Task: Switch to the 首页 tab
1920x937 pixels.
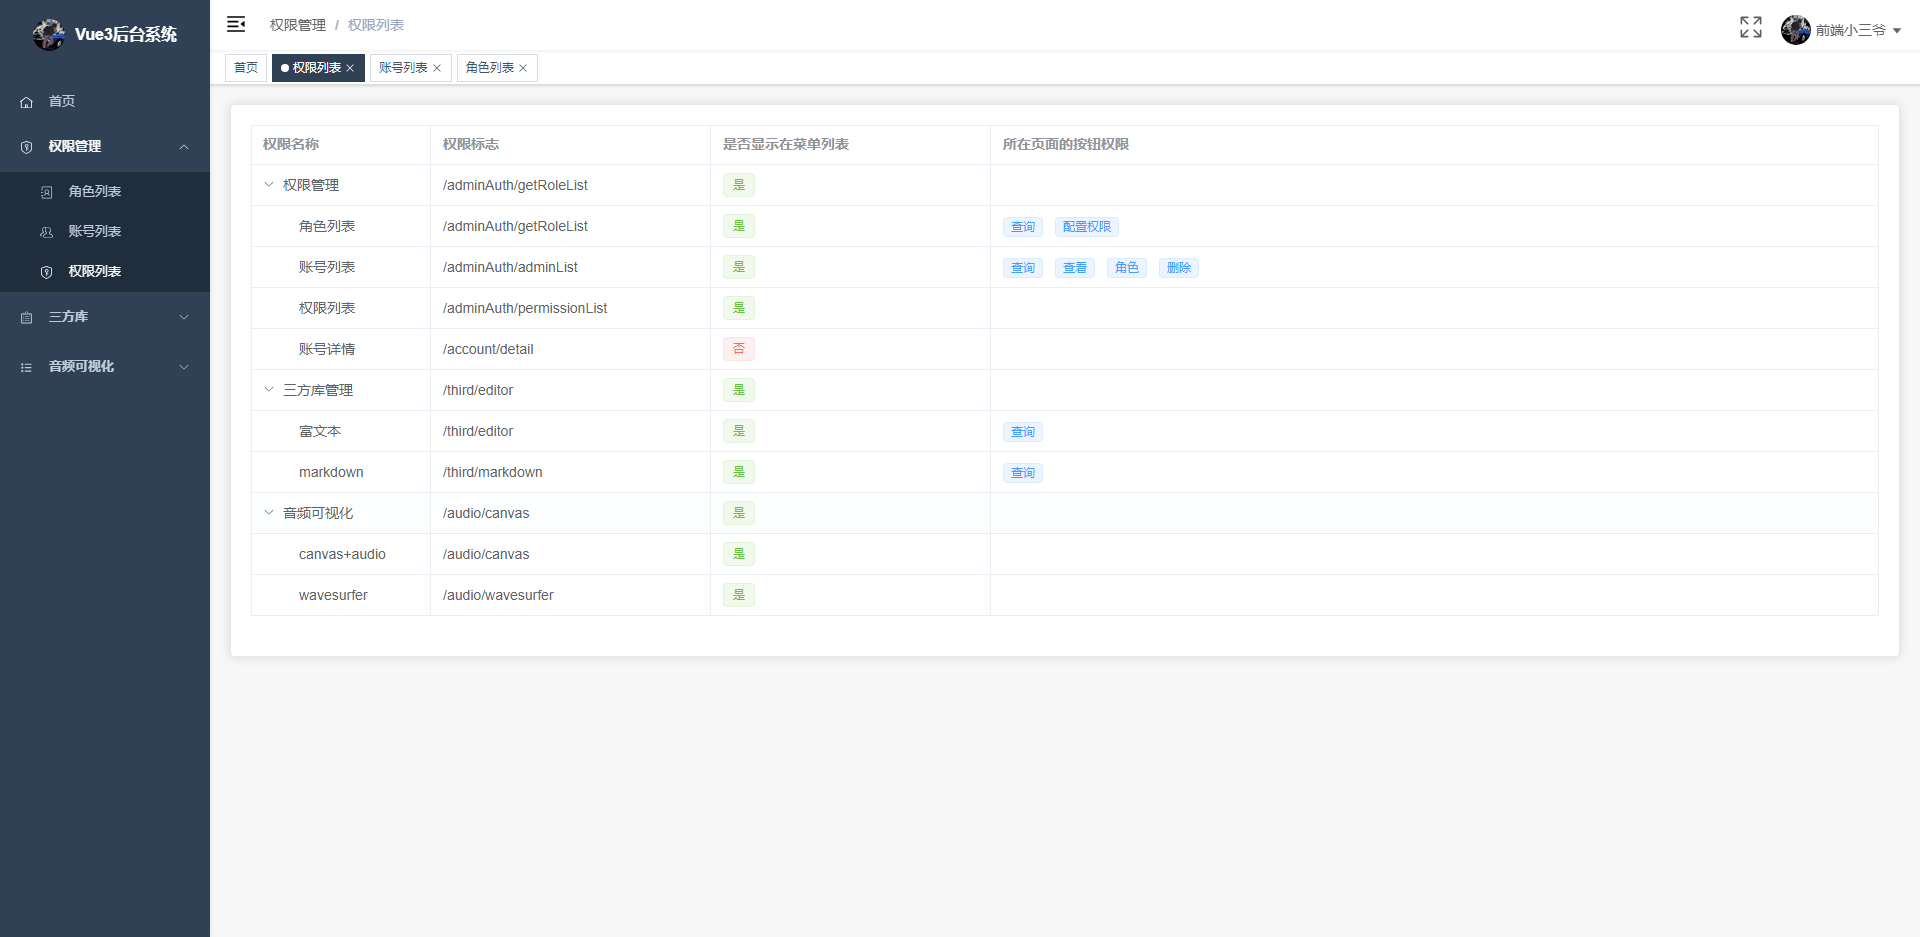Action: tap(246, 68)
